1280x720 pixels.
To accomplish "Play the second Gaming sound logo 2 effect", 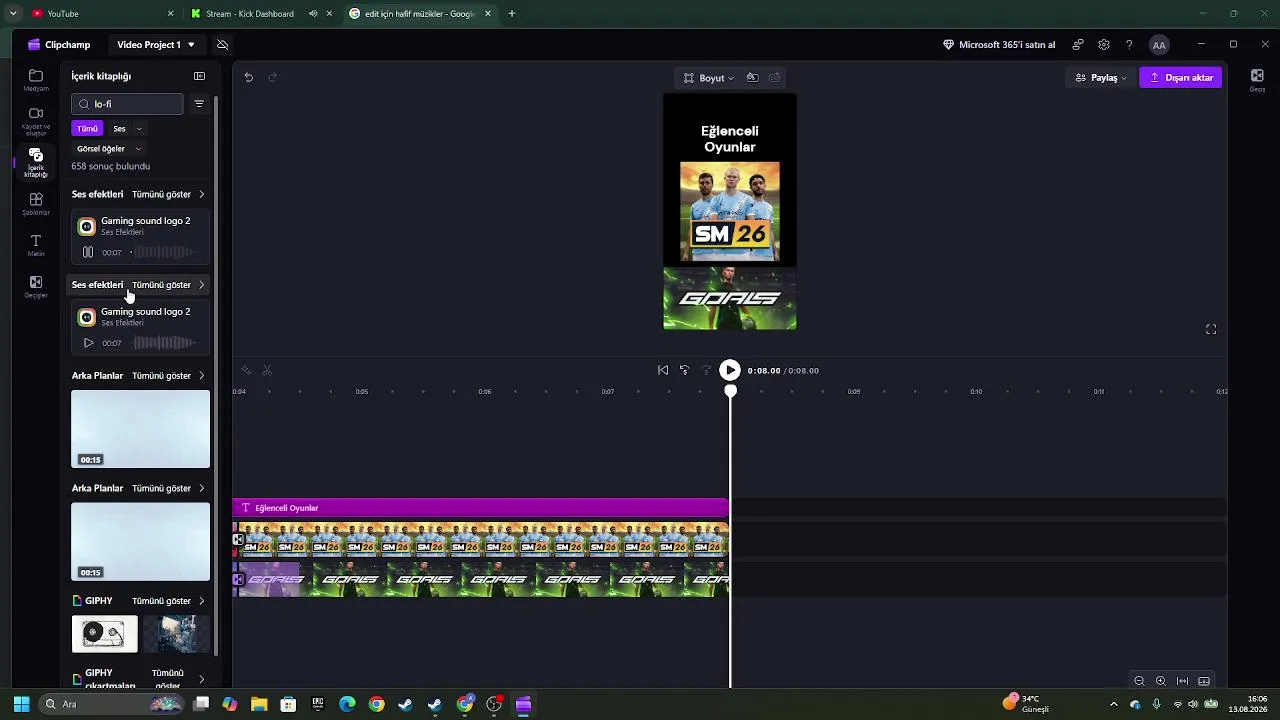I will 88,343.
